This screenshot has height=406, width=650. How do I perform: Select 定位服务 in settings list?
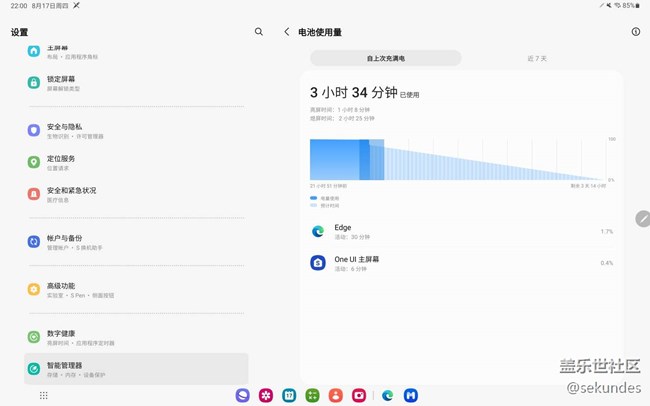[135, 162]
